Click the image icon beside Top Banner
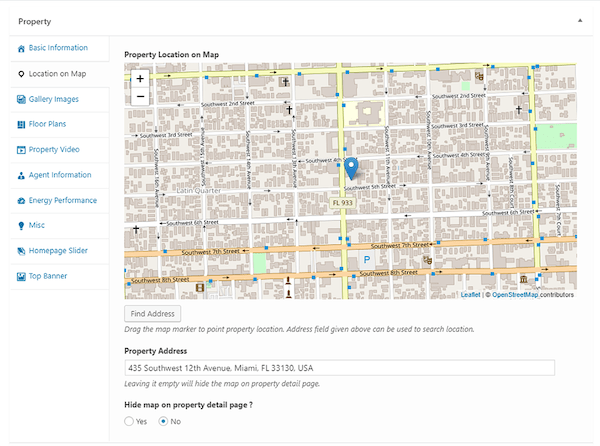Screen dimensions: 600x446 click(x=21, y=277)
